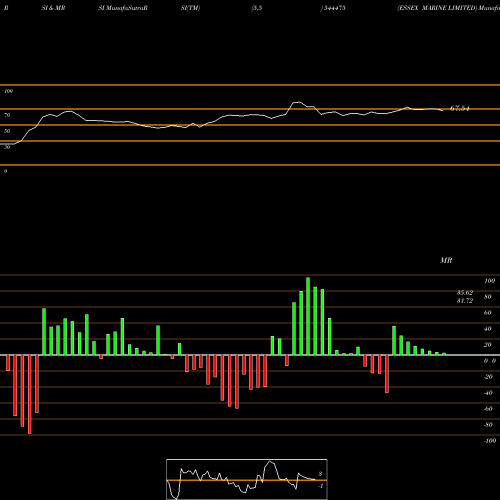Click the RSI value label 67.54
Viewport: 500px width, 500px height.
click(x=459, y=108)
